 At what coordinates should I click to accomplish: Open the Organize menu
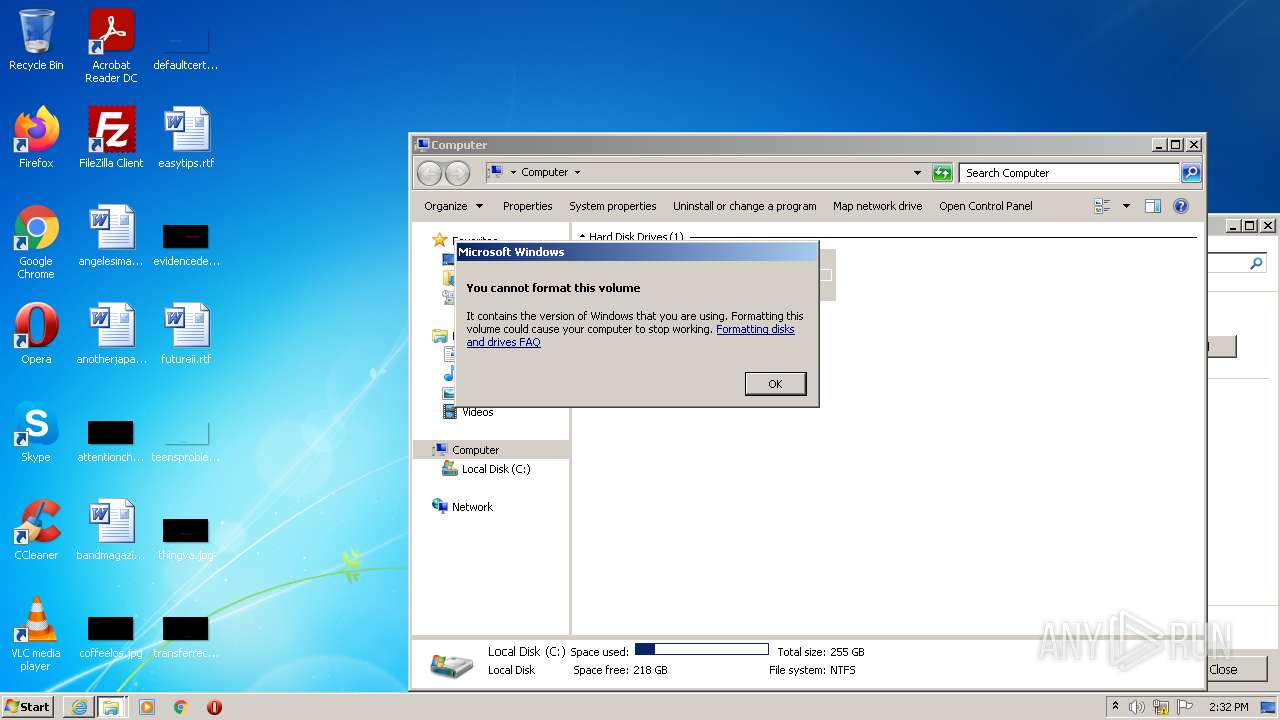pyautogui.click(x=453, y=206)
